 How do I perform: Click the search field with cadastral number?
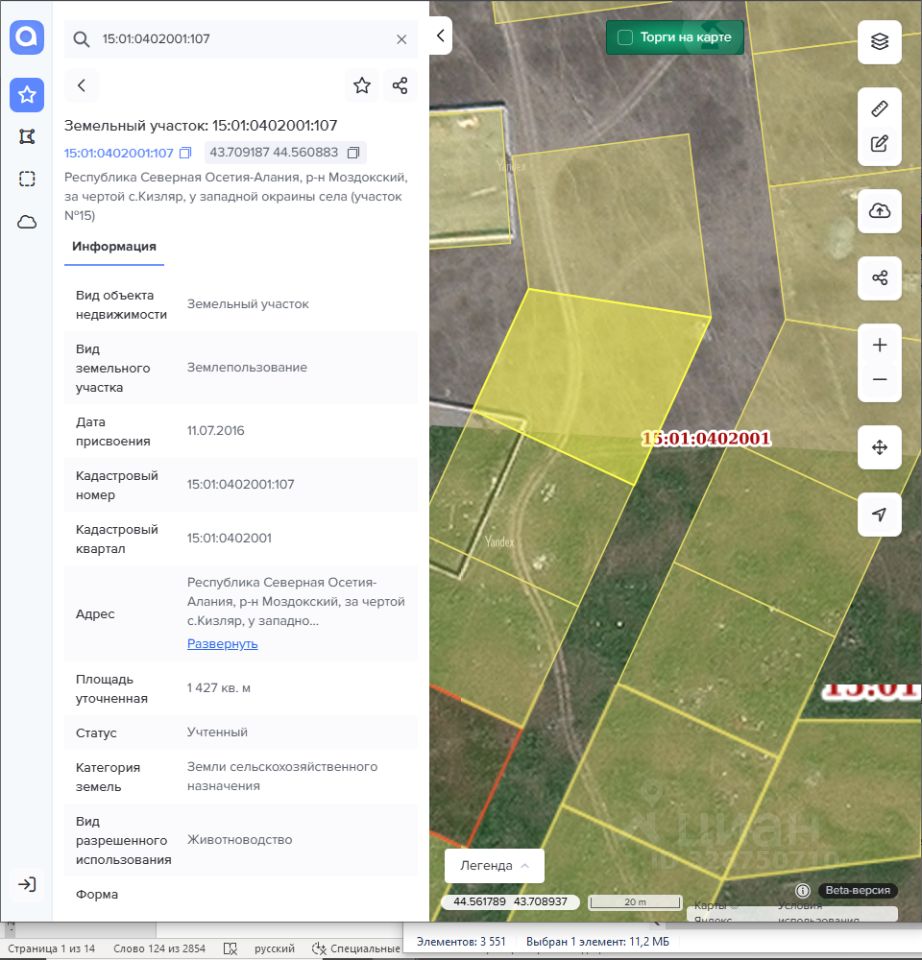[x=241, y=39]
